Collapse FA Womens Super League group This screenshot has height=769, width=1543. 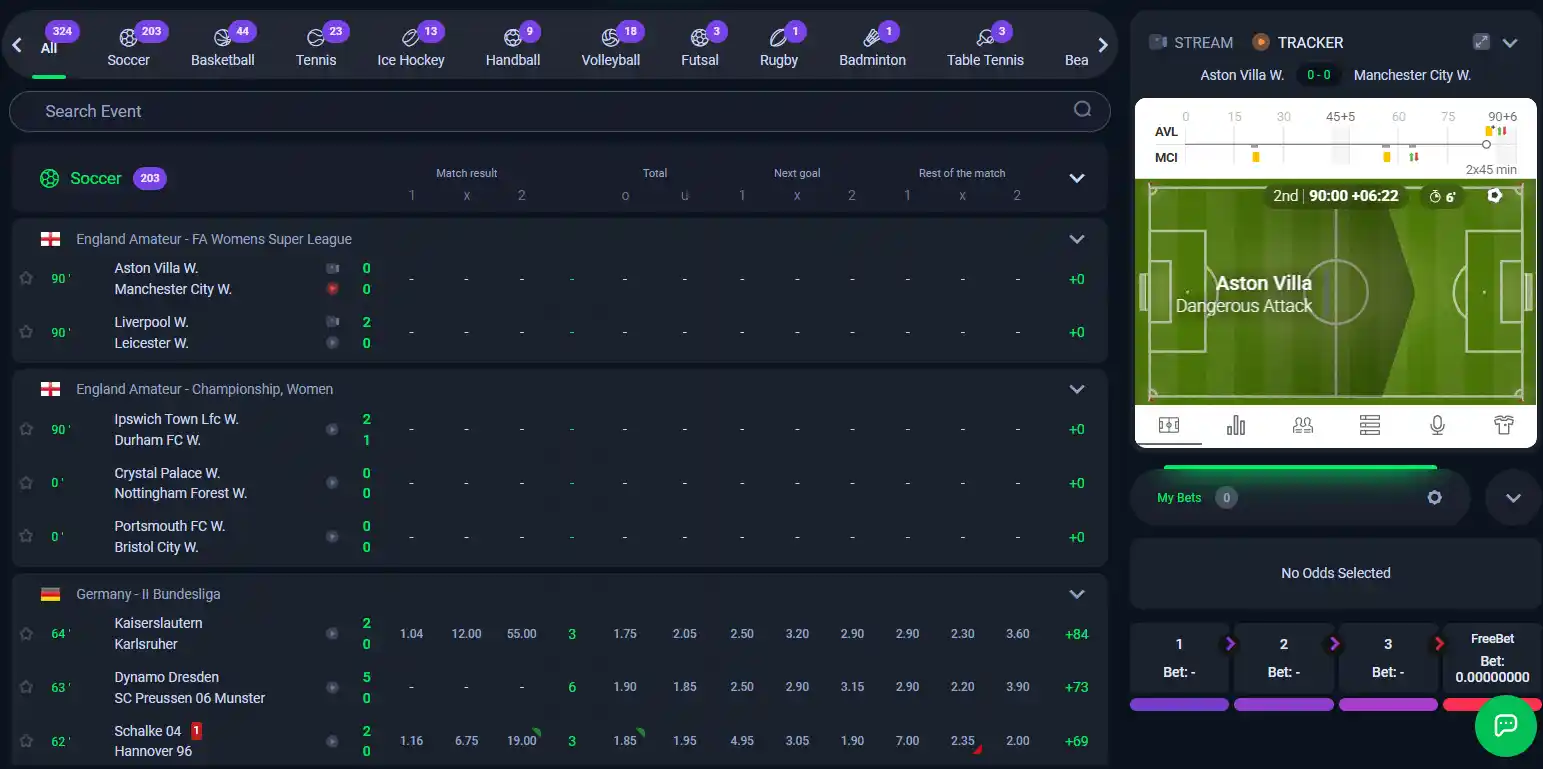(1077, 239)
